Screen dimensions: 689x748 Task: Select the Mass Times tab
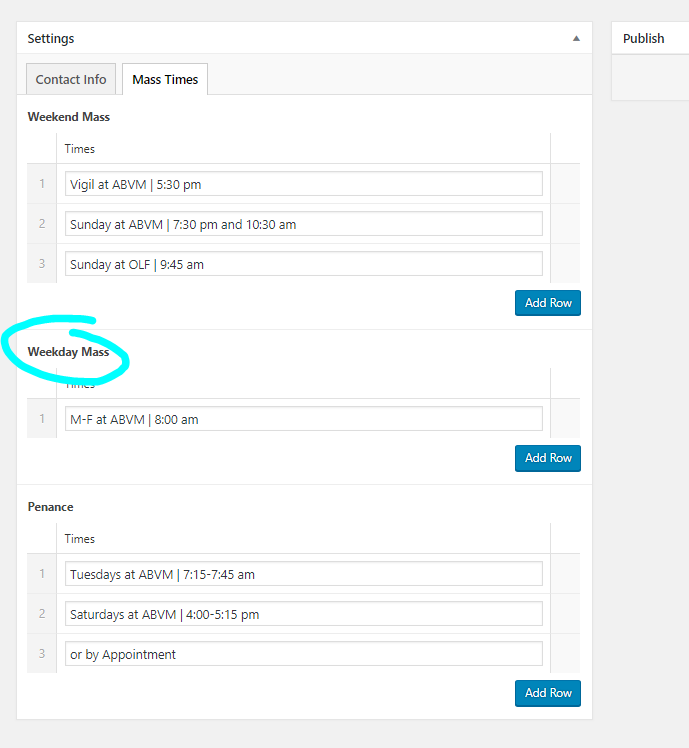tap(165, 79)
